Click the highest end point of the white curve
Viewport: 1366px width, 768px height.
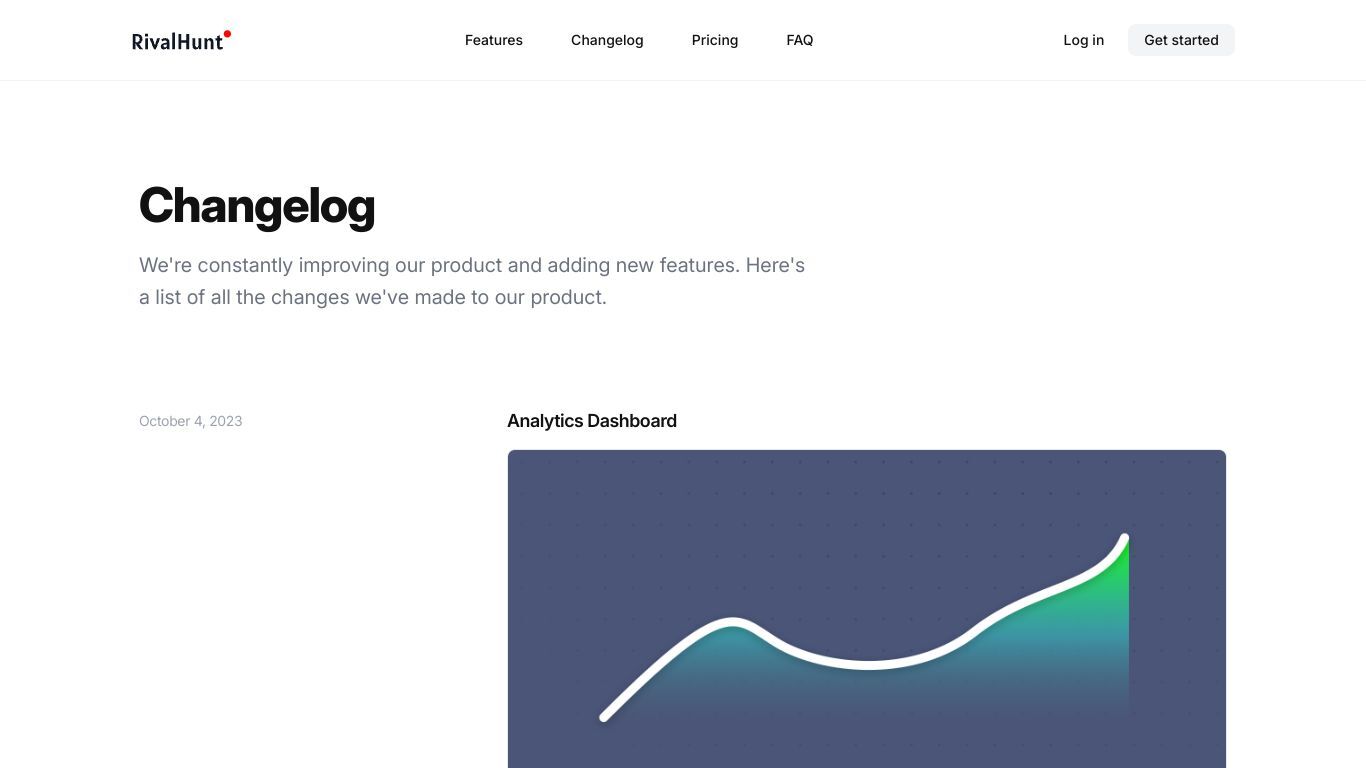(1124, 539)
